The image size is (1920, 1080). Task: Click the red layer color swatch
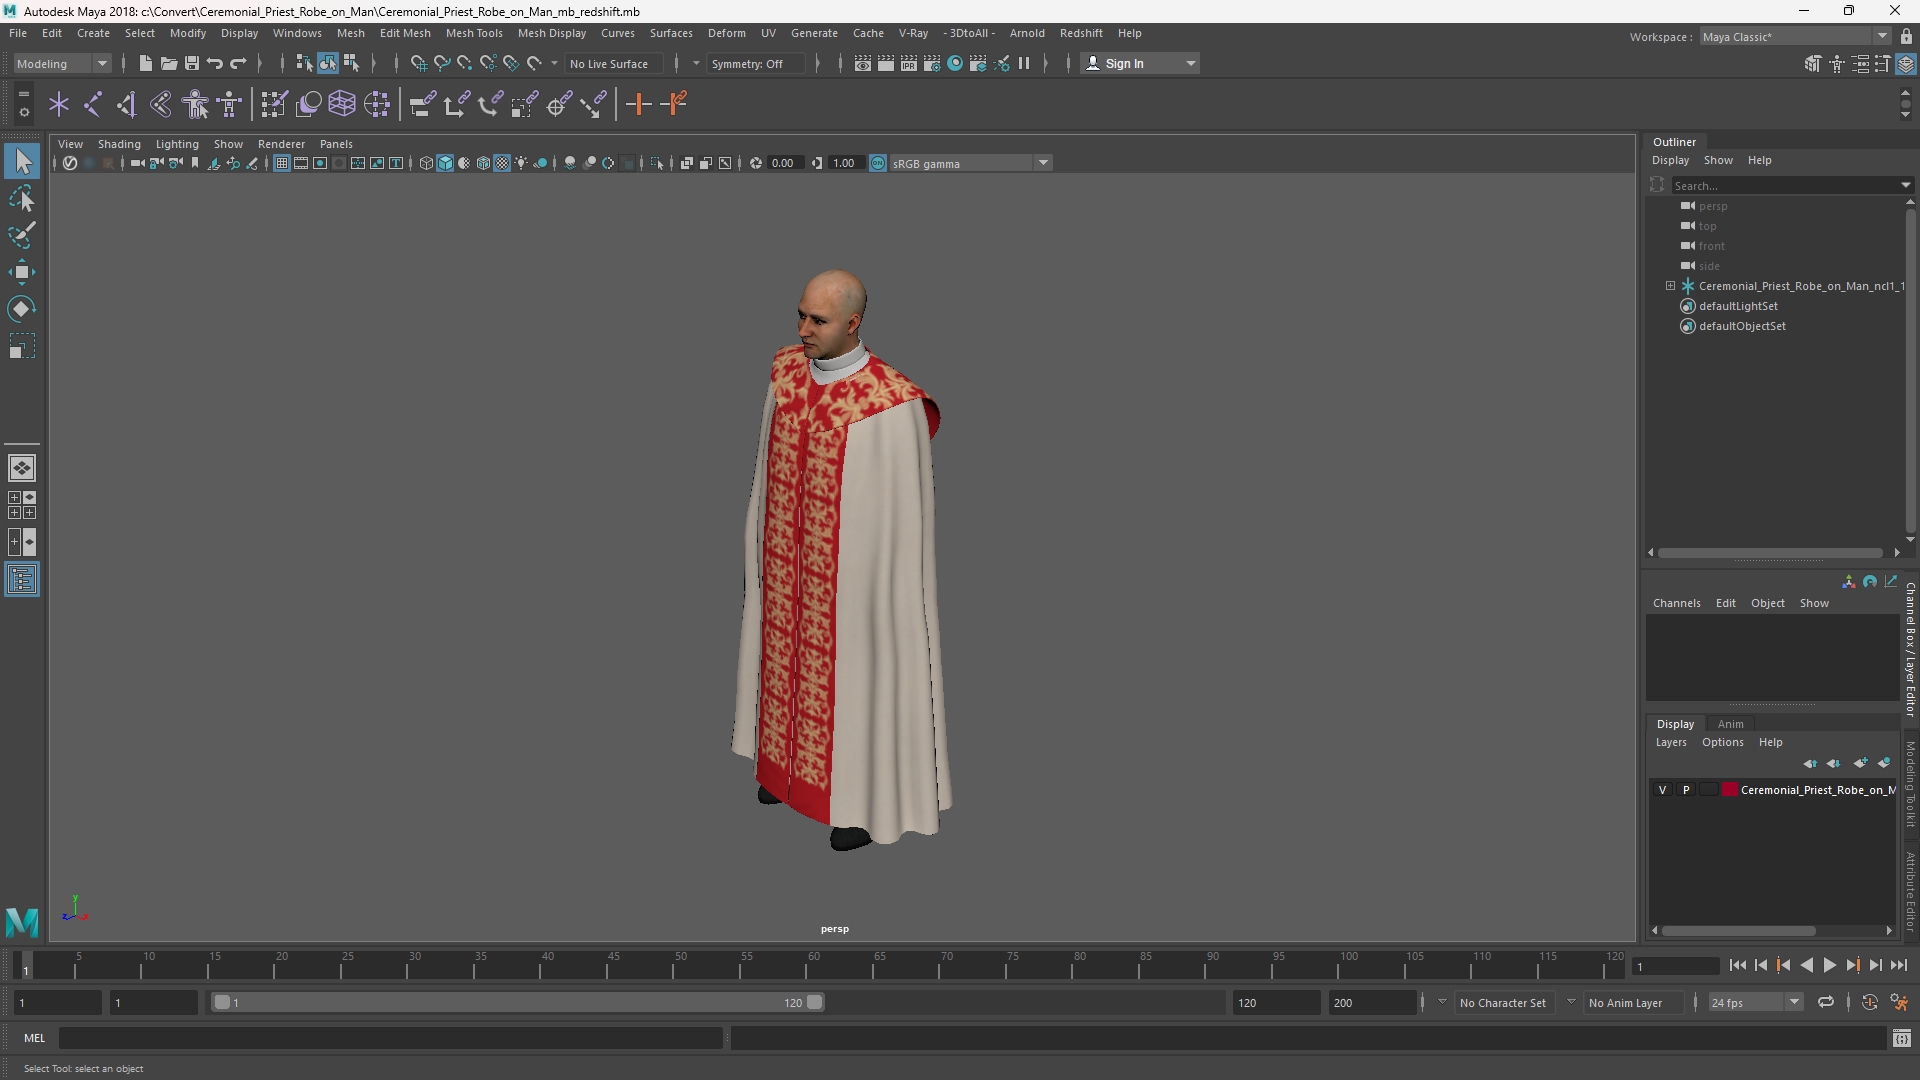(x=1729, y=790)
